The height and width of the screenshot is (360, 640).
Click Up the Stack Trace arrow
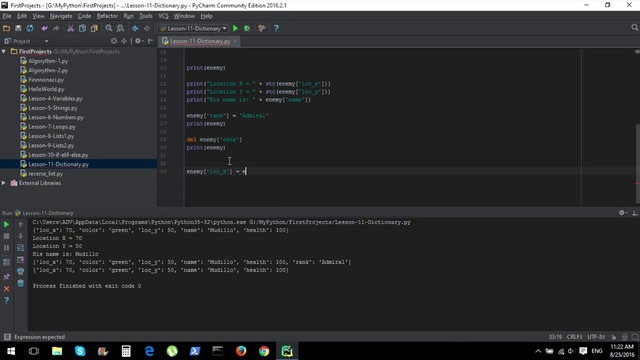20,224
